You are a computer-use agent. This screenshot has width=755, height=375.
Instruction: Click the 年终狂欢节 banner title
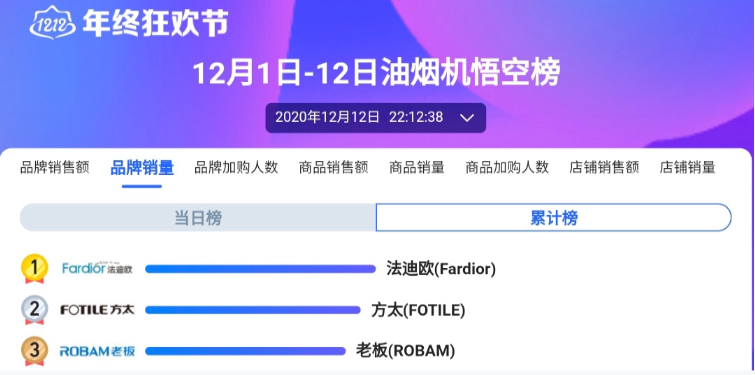pyautogui.click(x=155, y=23)
